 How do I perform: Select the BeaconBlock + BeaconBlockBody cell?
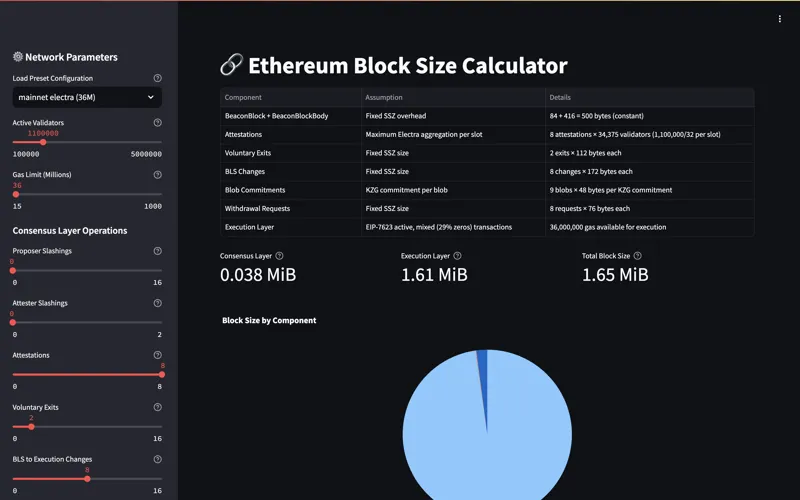tap(291, 116)
